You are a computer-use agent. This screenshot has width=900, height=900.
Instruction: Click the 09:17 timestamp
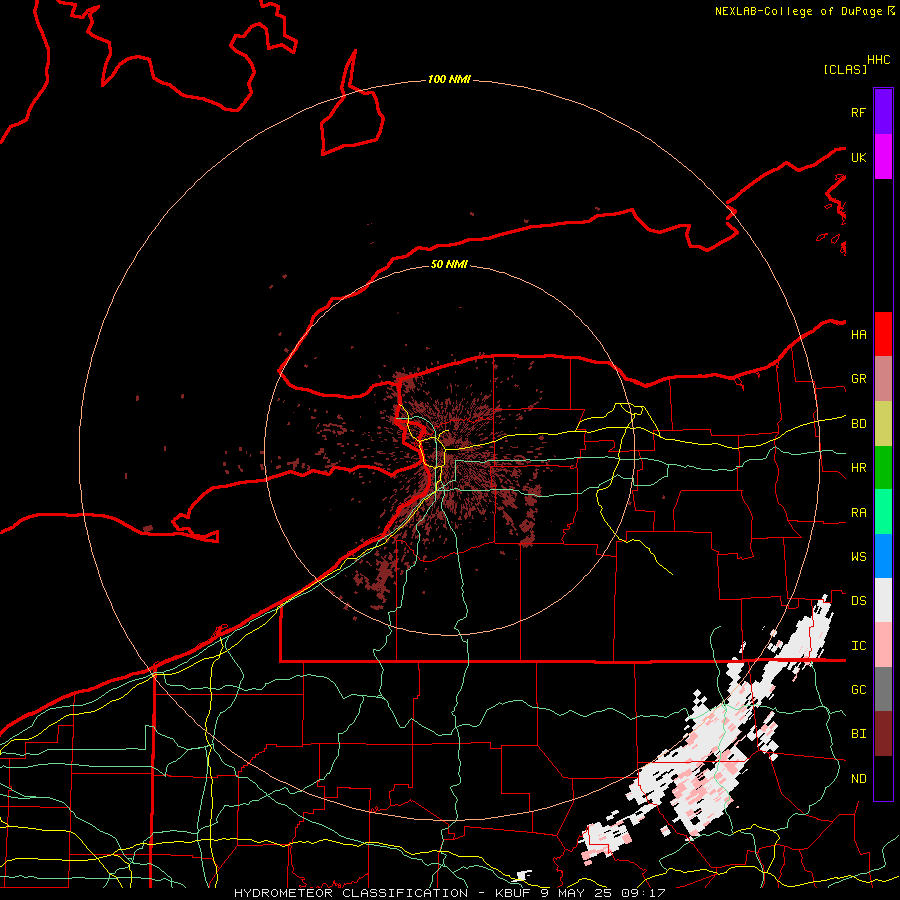[642, 893]
